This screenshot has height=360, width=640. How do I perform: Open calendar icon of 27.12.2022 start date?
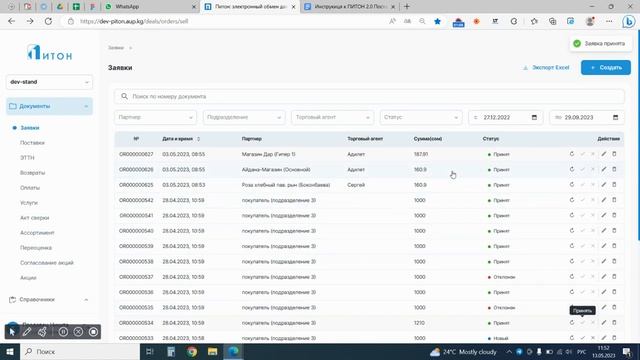pos(534,118)
